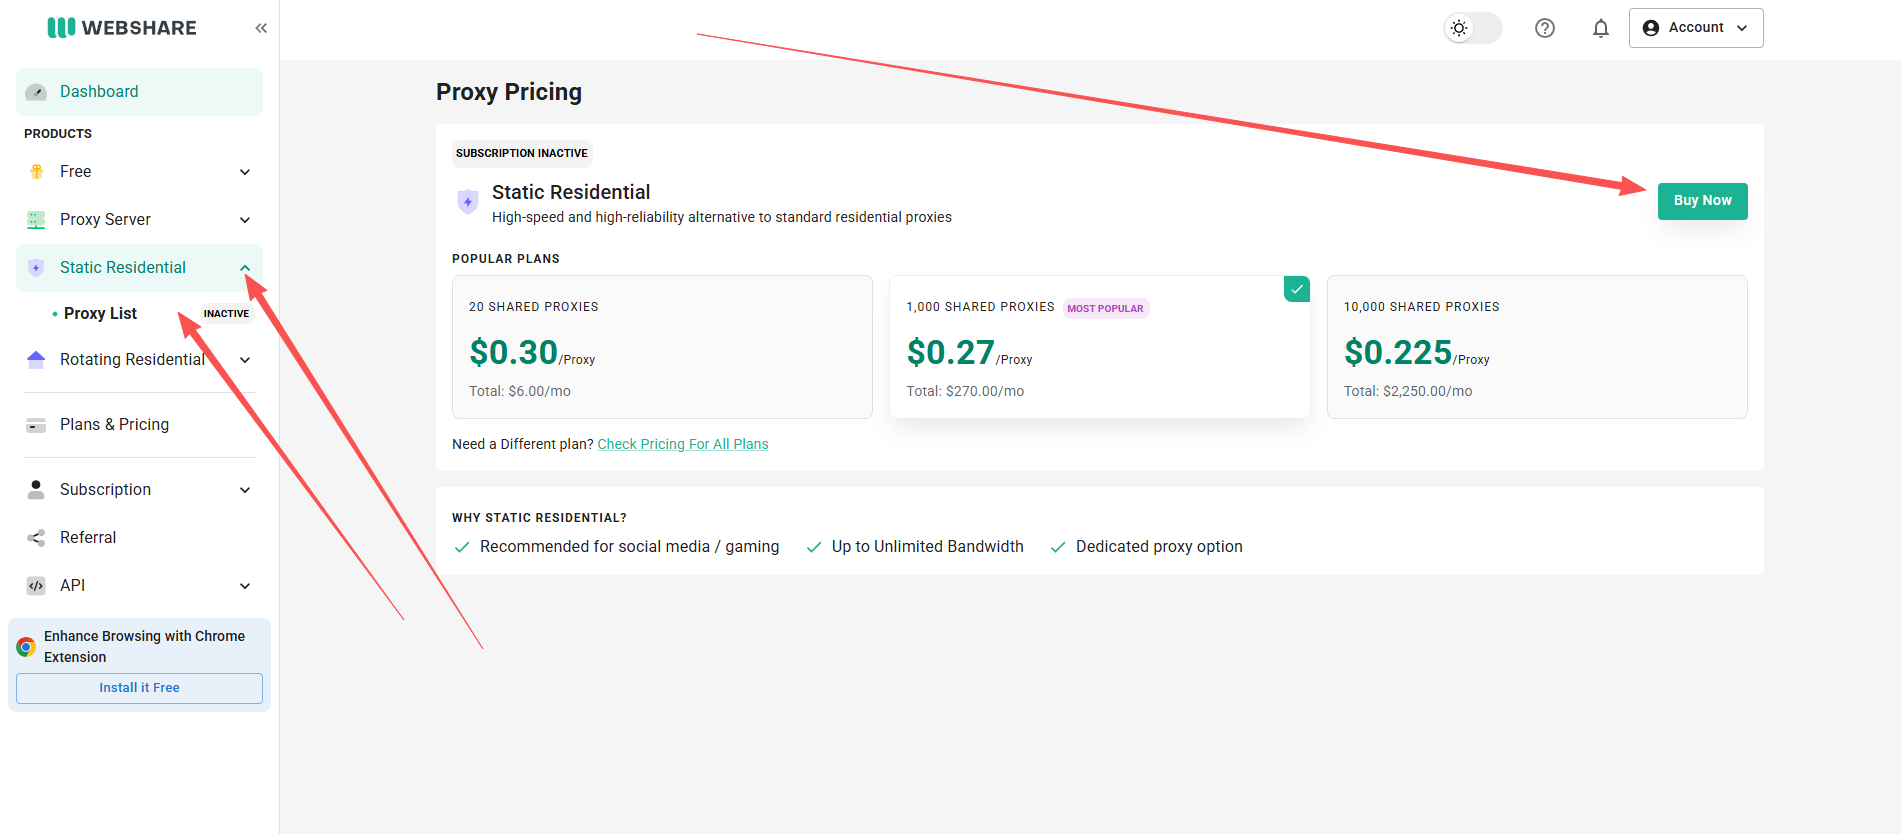Click 'Dedicated proxy option' text
The height and width of the screenshot is (834, 1901).
(x=1159, y=547)
